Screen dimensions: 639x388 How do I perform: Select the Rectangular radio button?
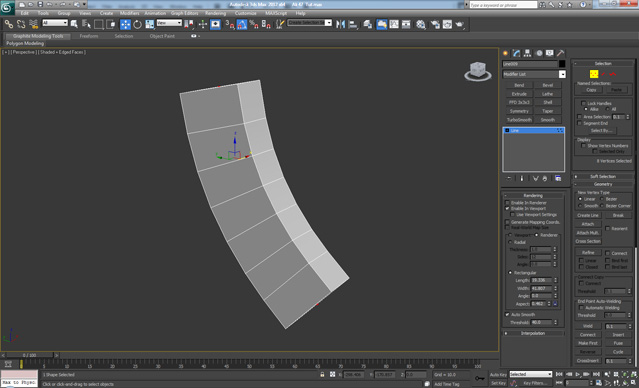510,273
